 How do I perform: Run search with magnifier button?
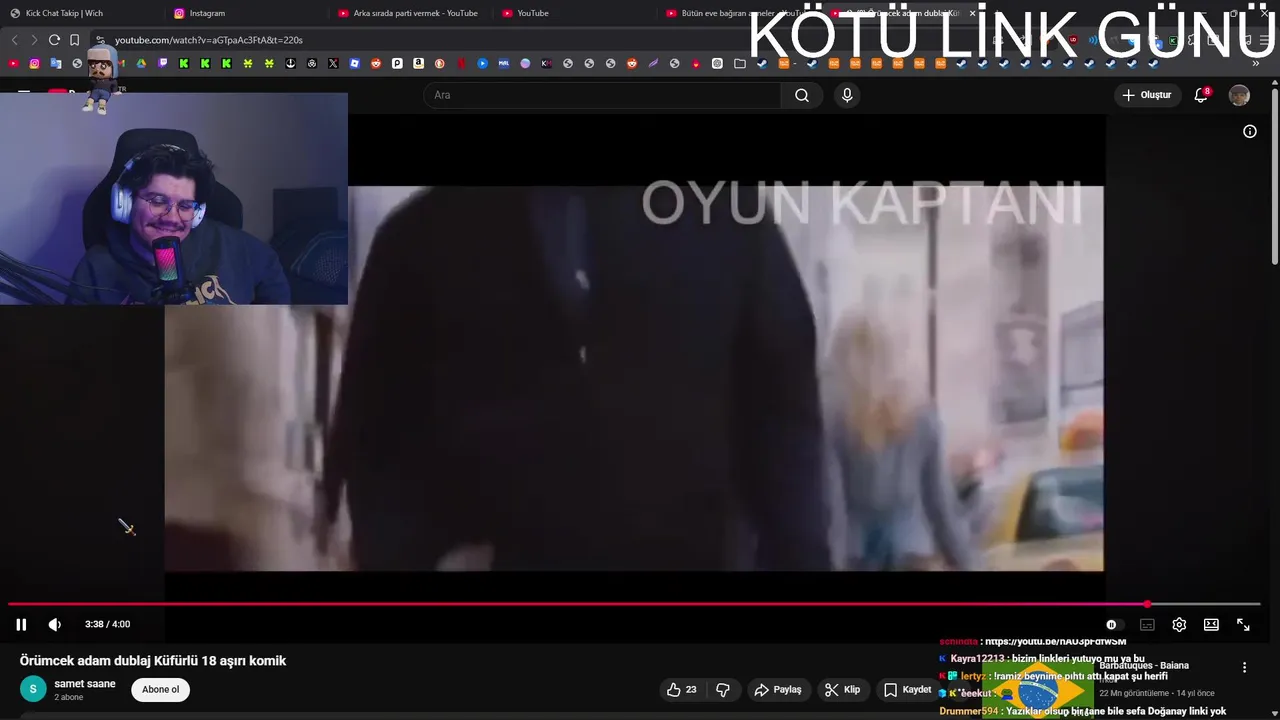tap(801, 95)
